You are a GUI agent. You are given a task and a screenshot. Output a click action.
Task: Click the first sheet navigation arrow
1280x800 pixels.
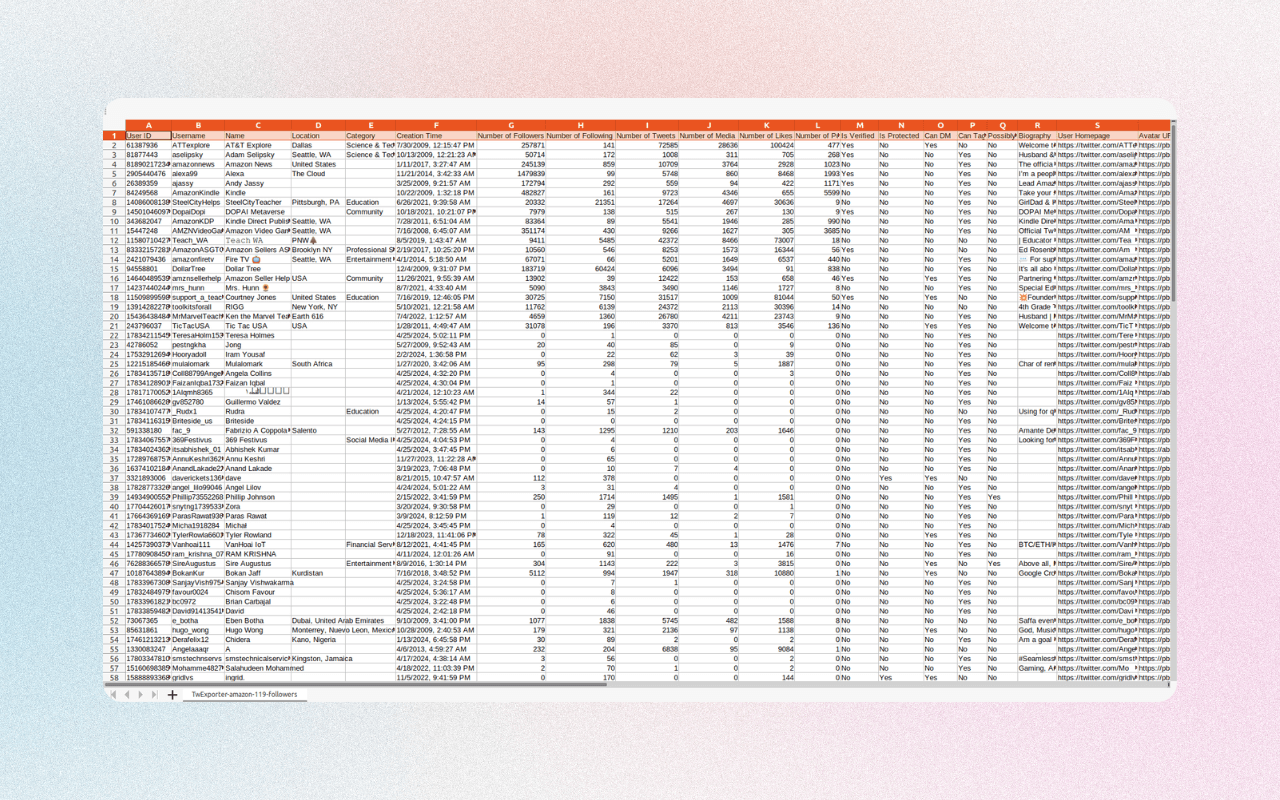[113, 694]
